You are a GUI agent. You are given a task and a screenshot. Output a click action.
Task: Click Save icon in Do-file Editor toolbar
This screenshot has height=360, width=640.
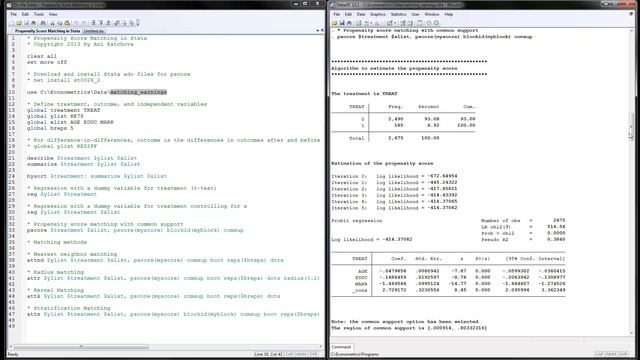click(26, 23)
